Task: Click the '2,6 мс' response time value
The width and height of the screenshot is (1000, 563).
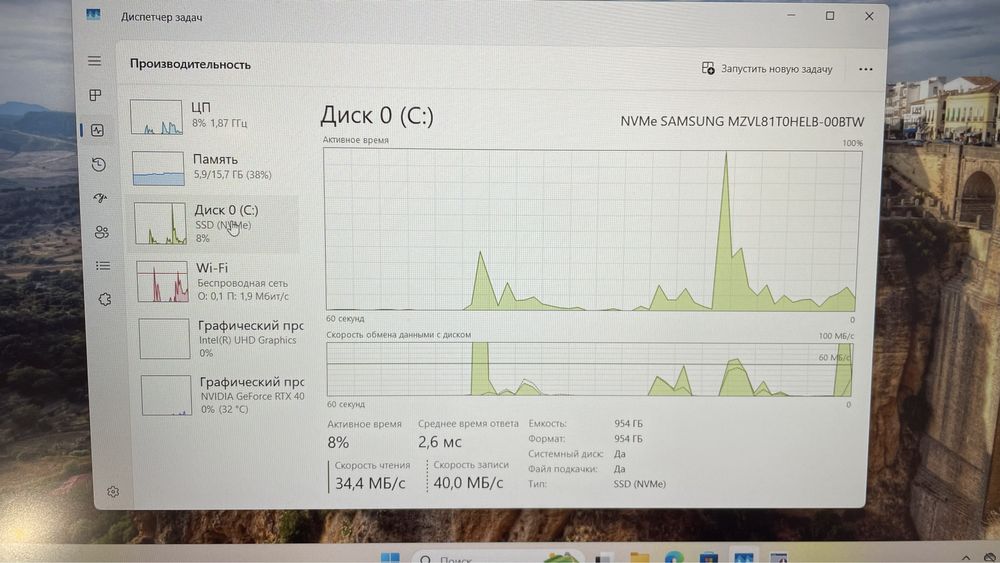Action: click(439, 441)
